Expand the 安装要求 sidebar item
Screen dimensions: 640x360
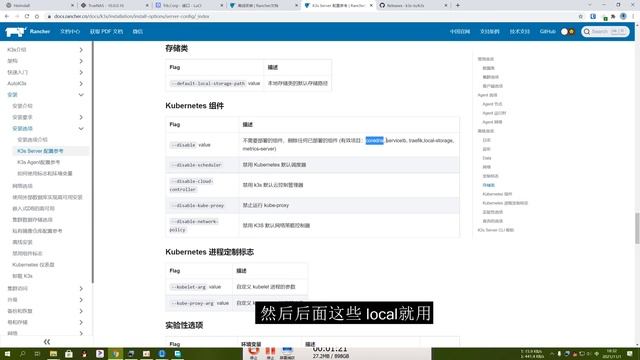(x=81, y=117)
